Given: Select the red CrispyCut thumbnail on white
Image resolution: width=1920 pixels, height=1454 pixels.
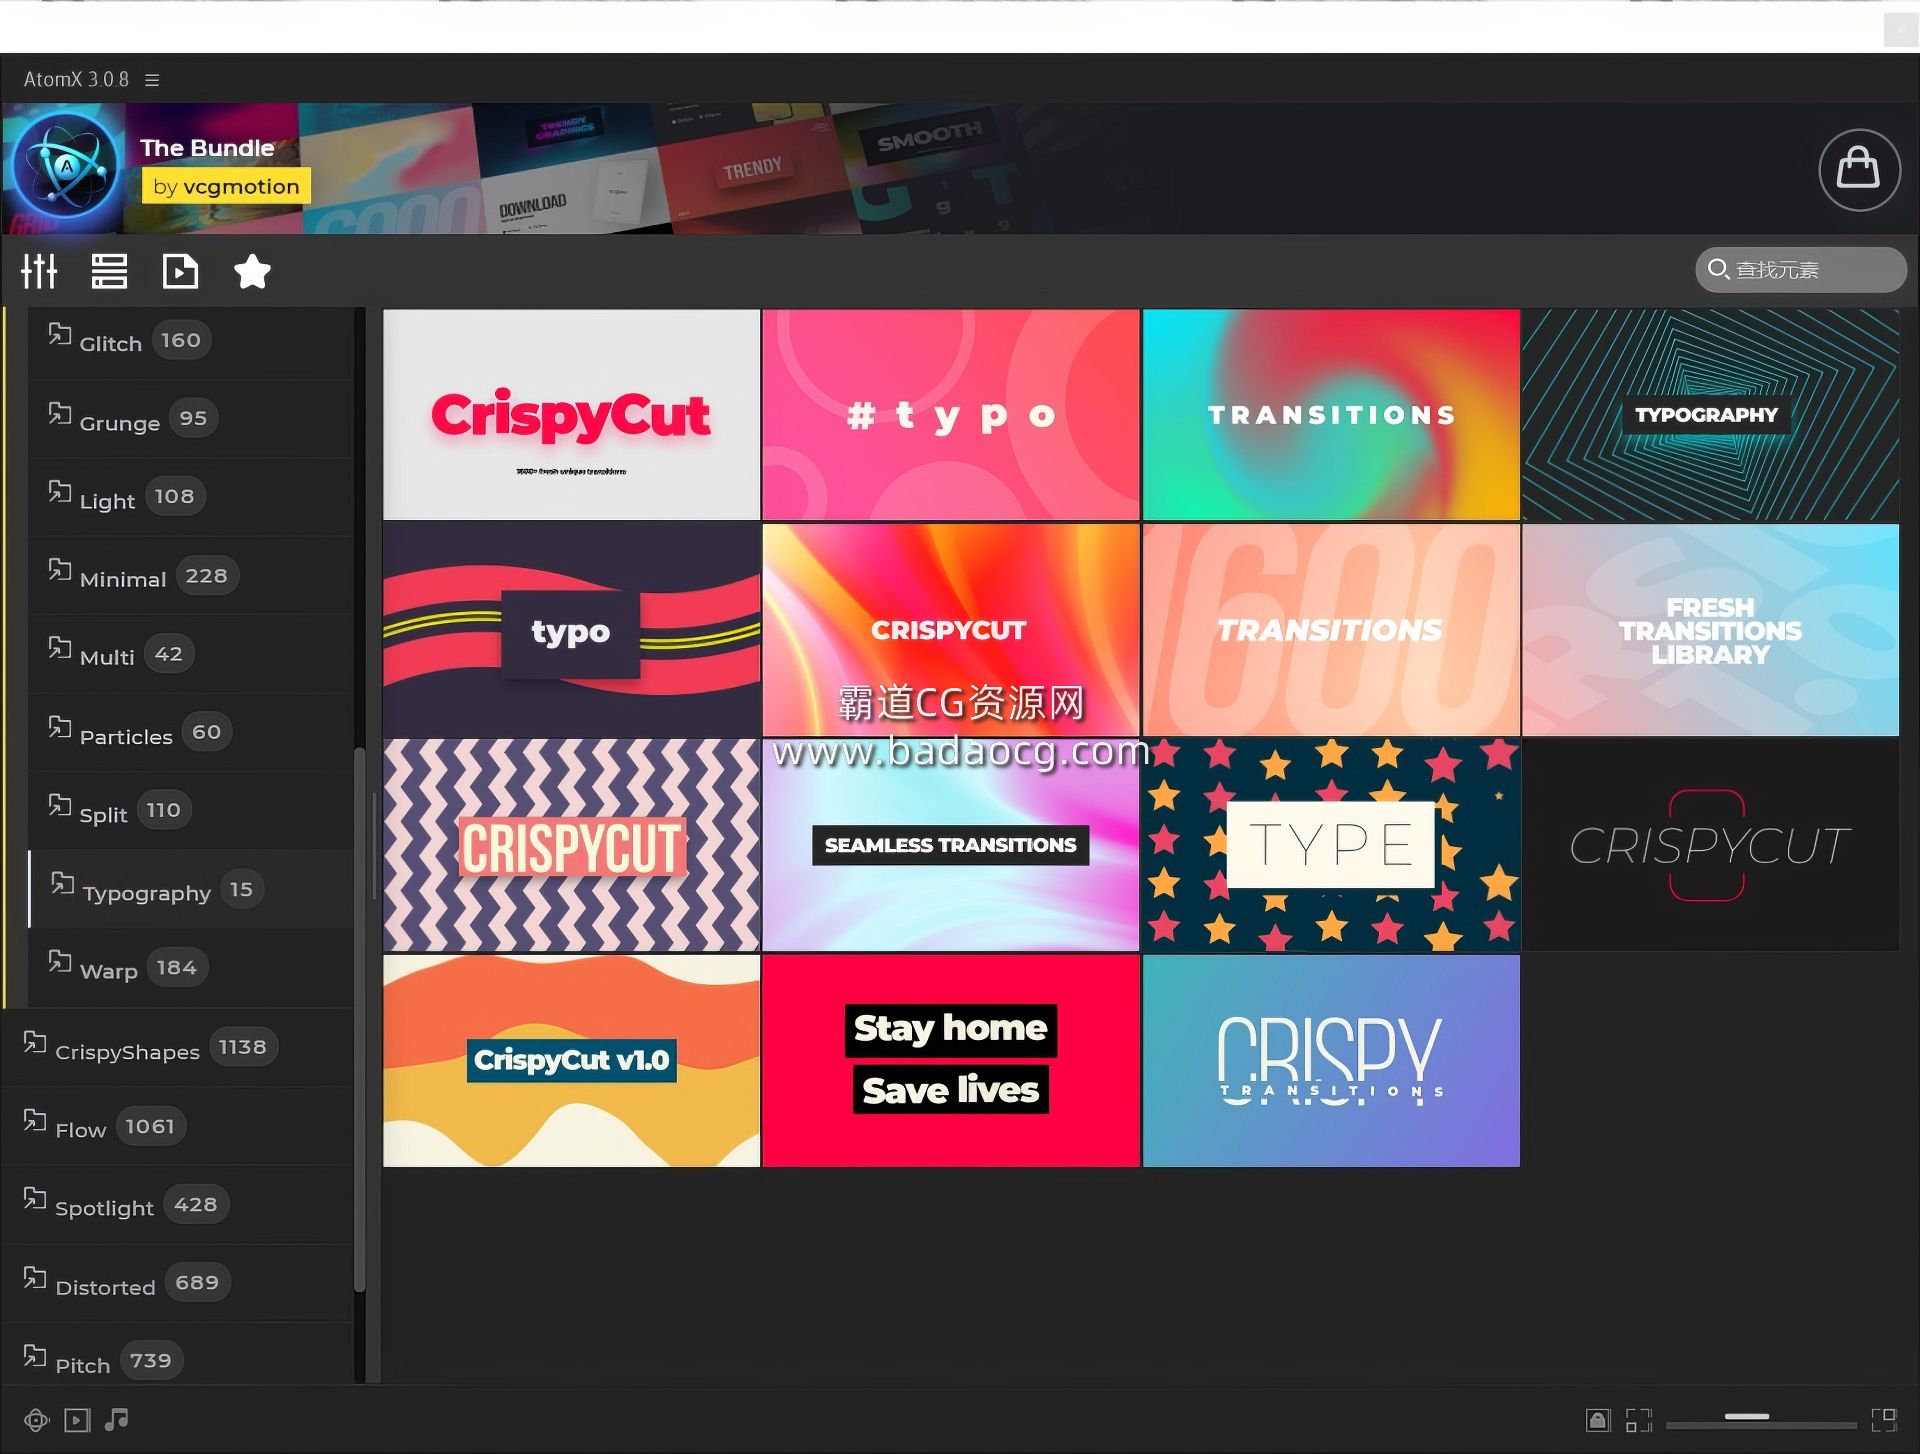Looking at the screenshot, I should [571, 415].
